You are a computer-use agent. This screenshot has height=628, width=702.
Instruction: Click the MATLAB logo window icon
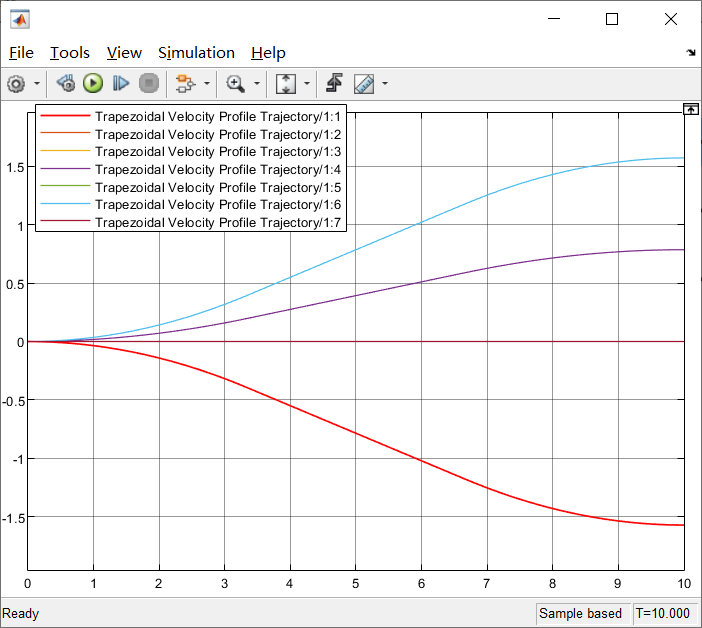20,19
